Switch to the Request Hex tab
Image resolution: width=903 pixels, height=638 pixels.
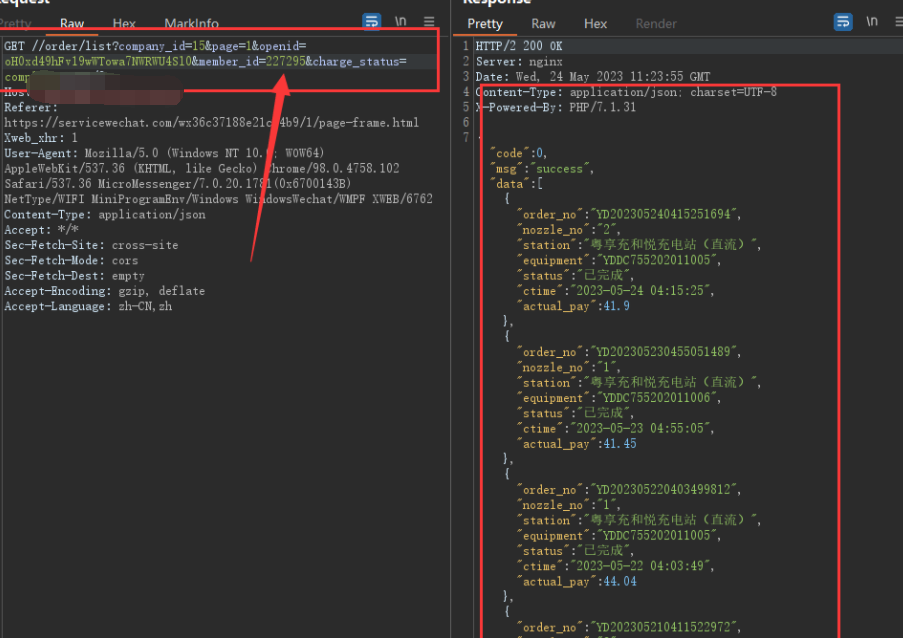(x=124, y=23)
